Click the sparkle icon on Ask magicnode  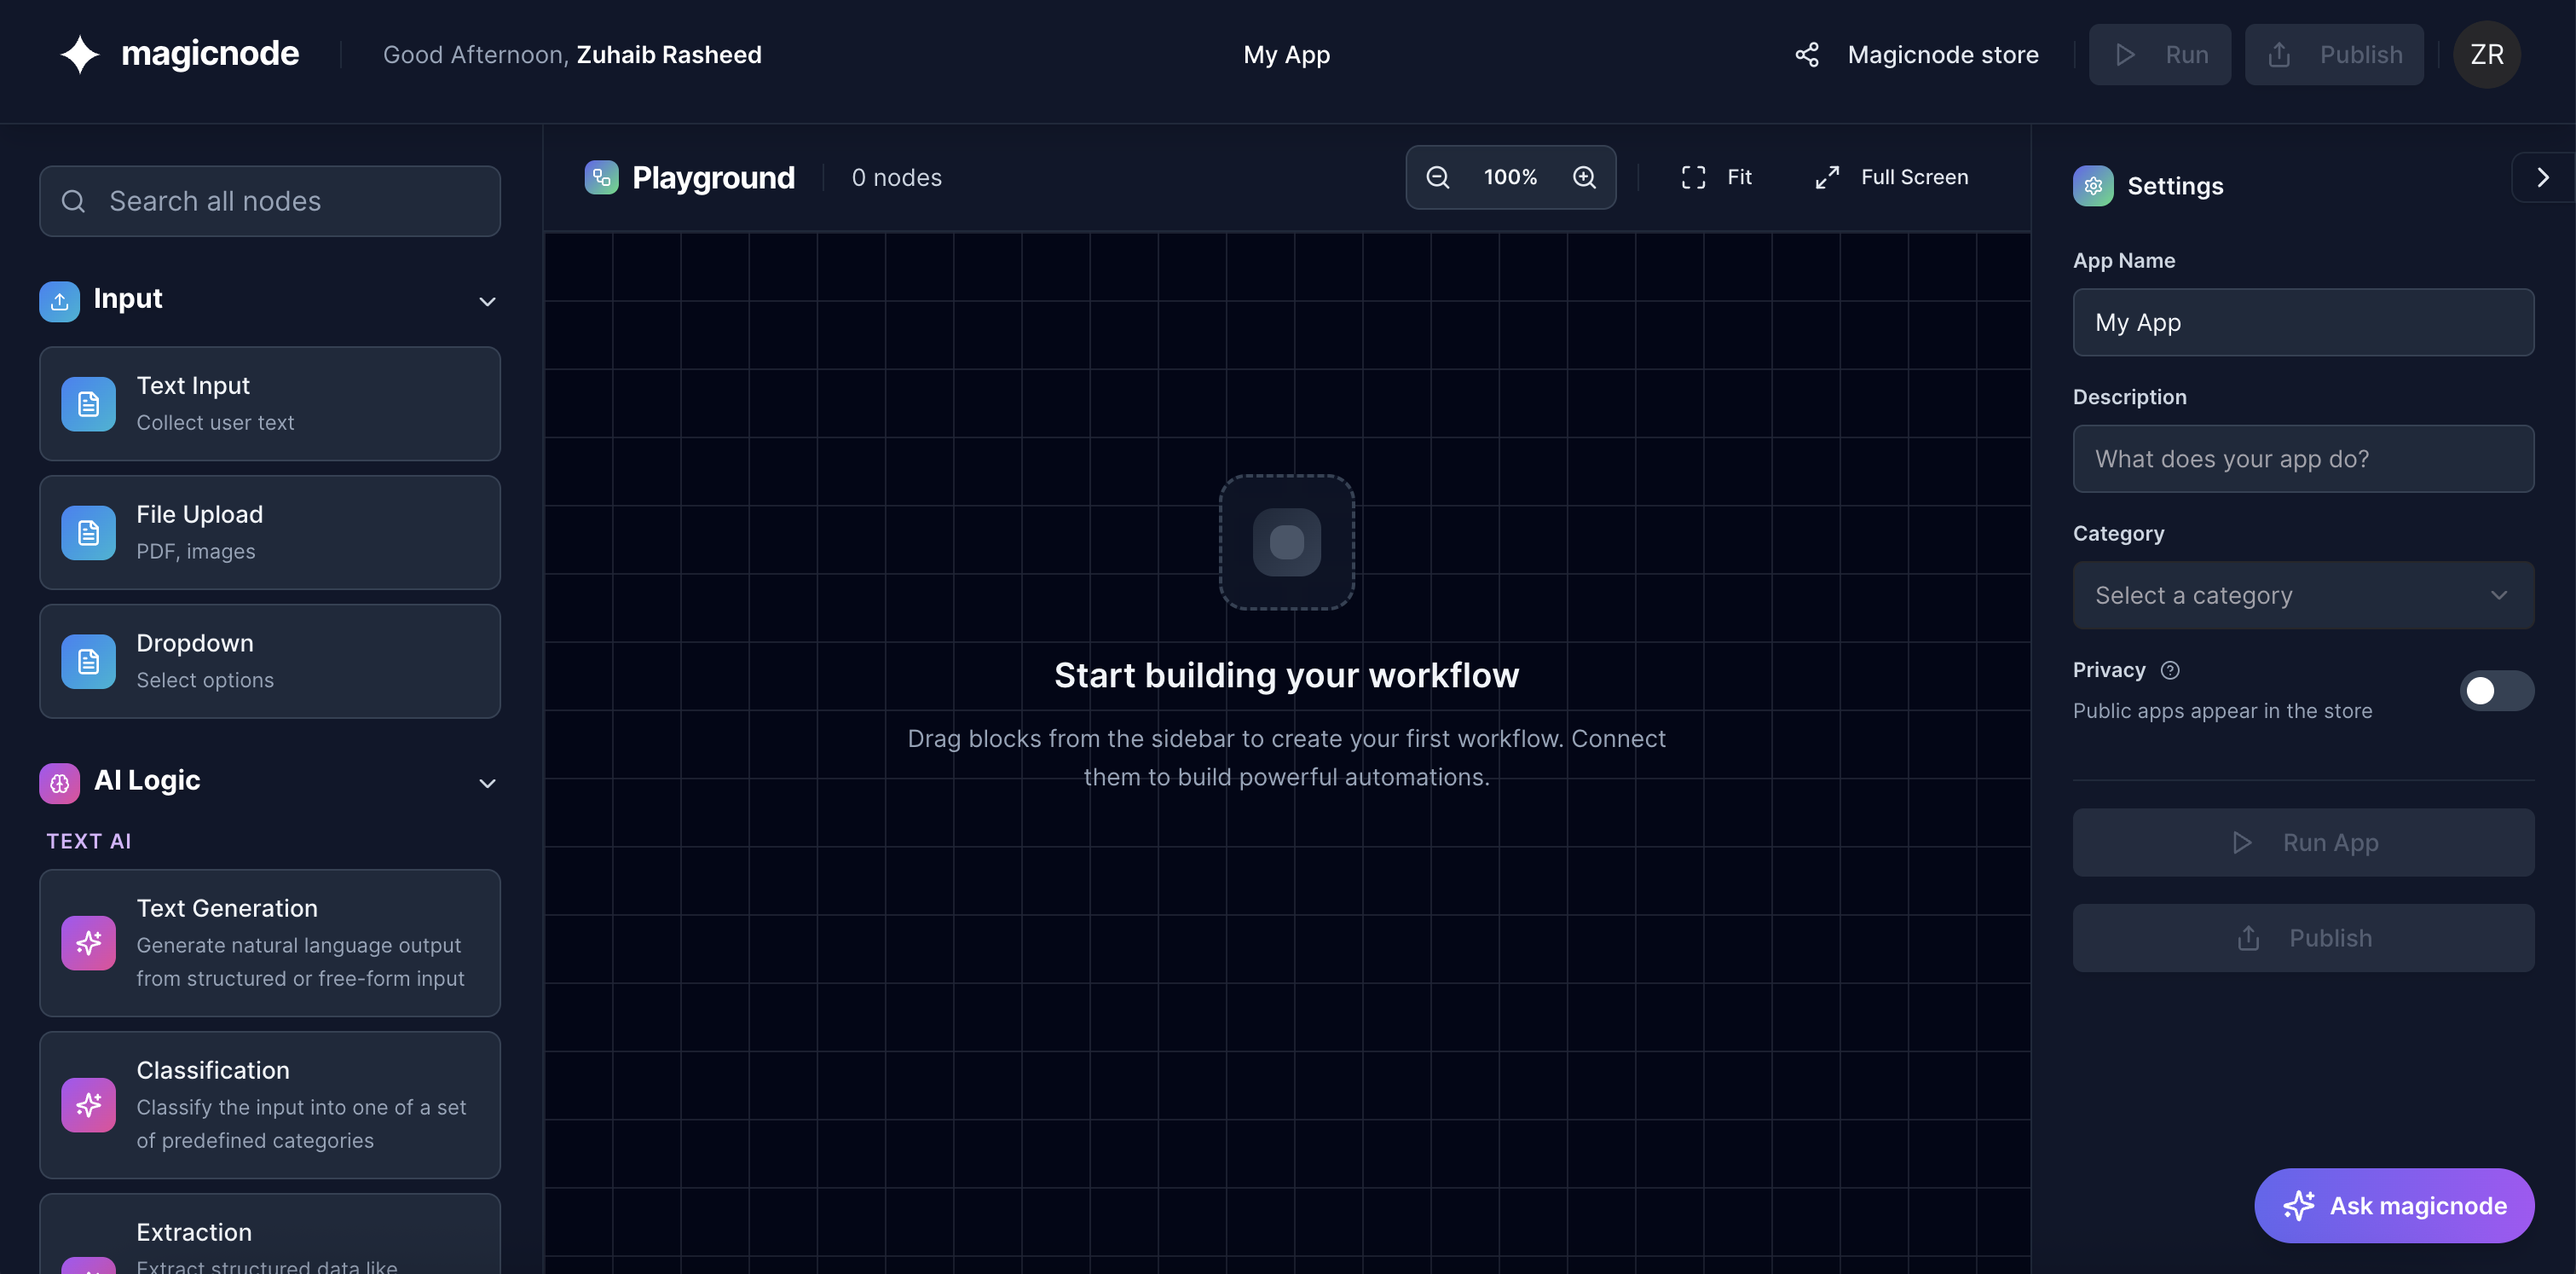pyautogui.click(x=2298, y=1206)
